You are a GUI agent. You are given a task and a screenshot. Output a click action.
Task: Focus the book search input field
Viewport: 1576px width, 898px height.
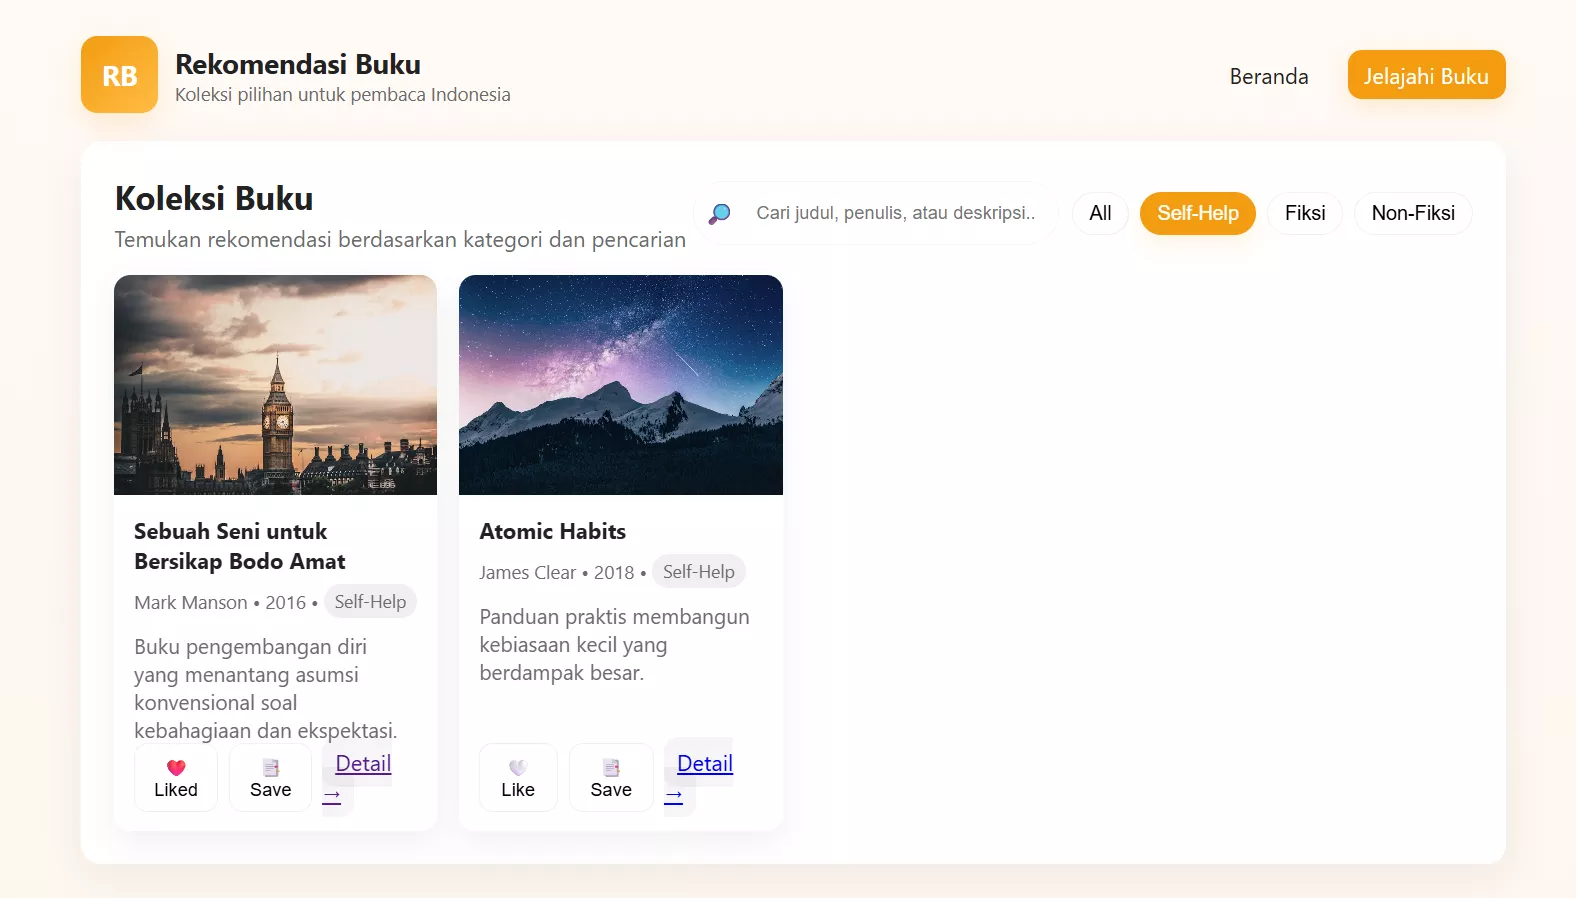coord(895,213)
